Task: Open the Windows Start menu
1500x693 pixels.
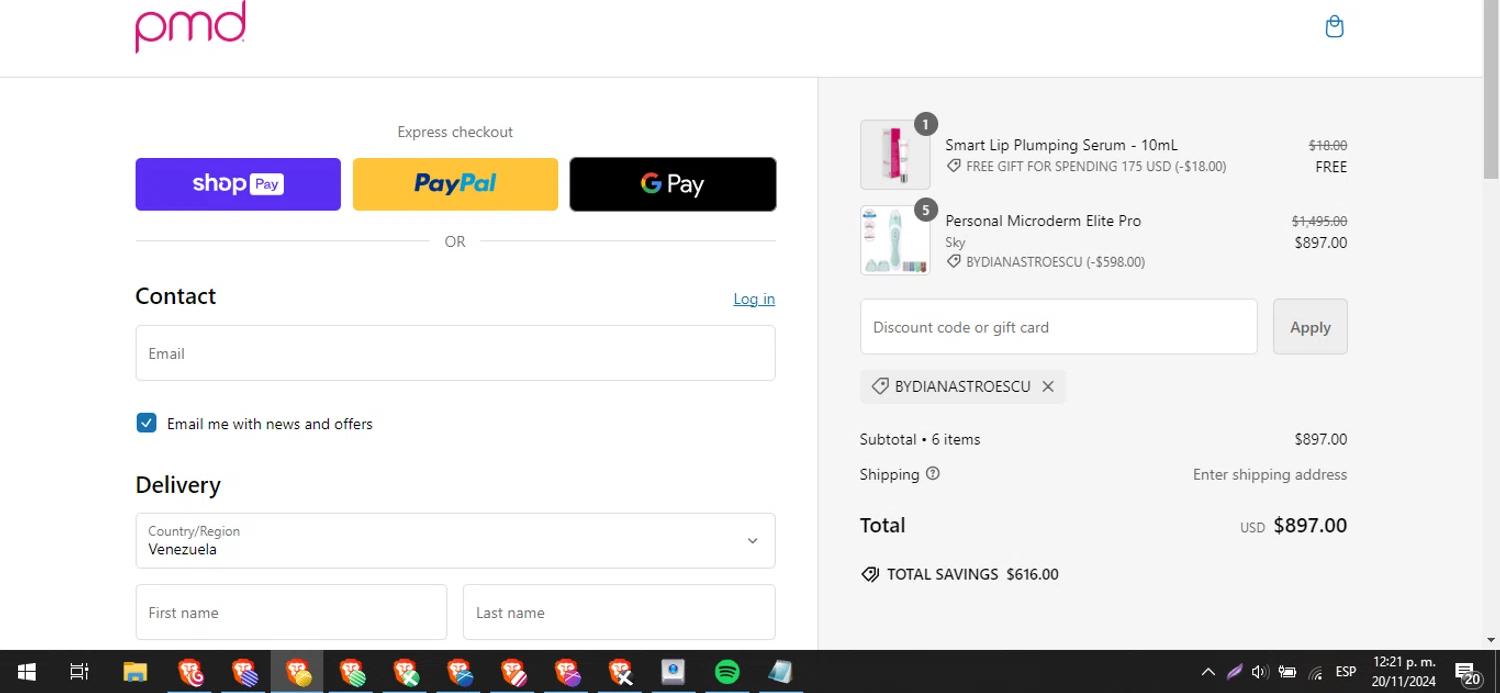Action: [27, 672]
